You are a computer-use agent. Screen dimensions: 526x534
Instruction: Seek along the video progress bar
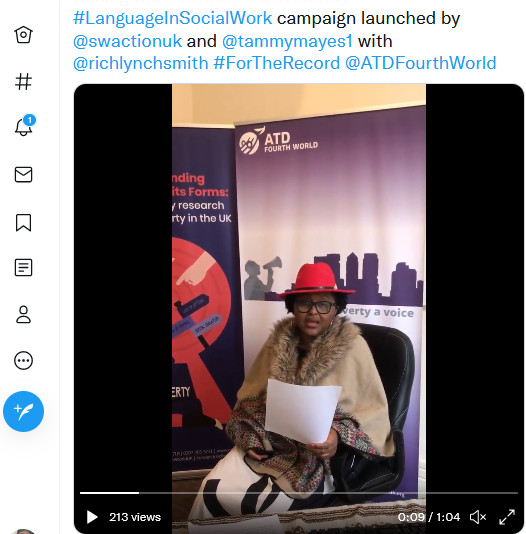click(299, 493)
